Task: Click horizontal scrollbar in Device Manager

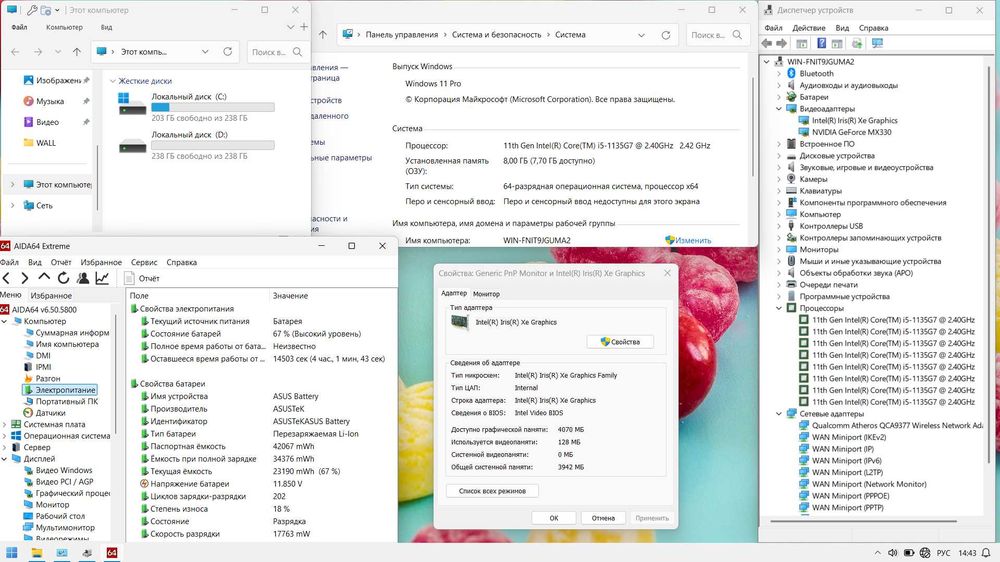Action: [864, 521]
